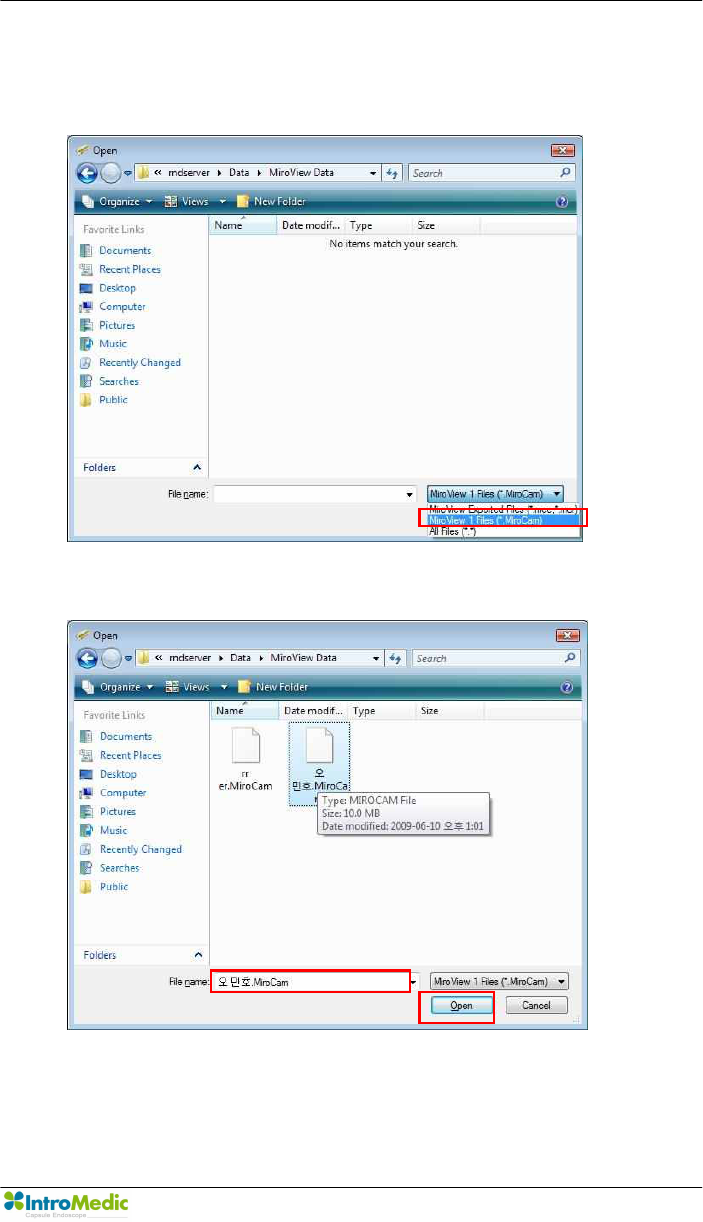The height and width of the screenshot is (1222, 703).
Task: Open the Views menu in the upper dialog
Action: [x=192, y=202]
